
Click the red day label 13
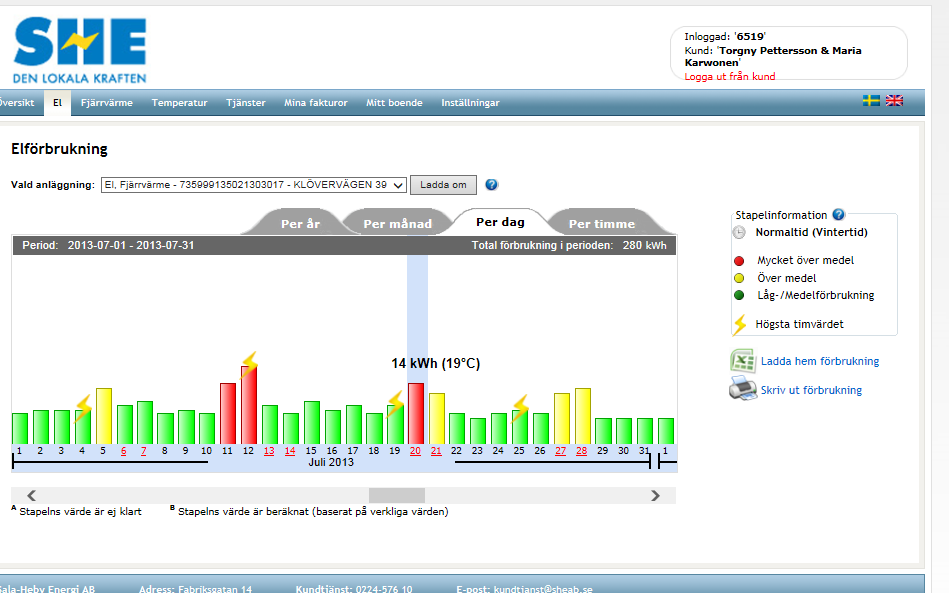[x=269, y=451]
